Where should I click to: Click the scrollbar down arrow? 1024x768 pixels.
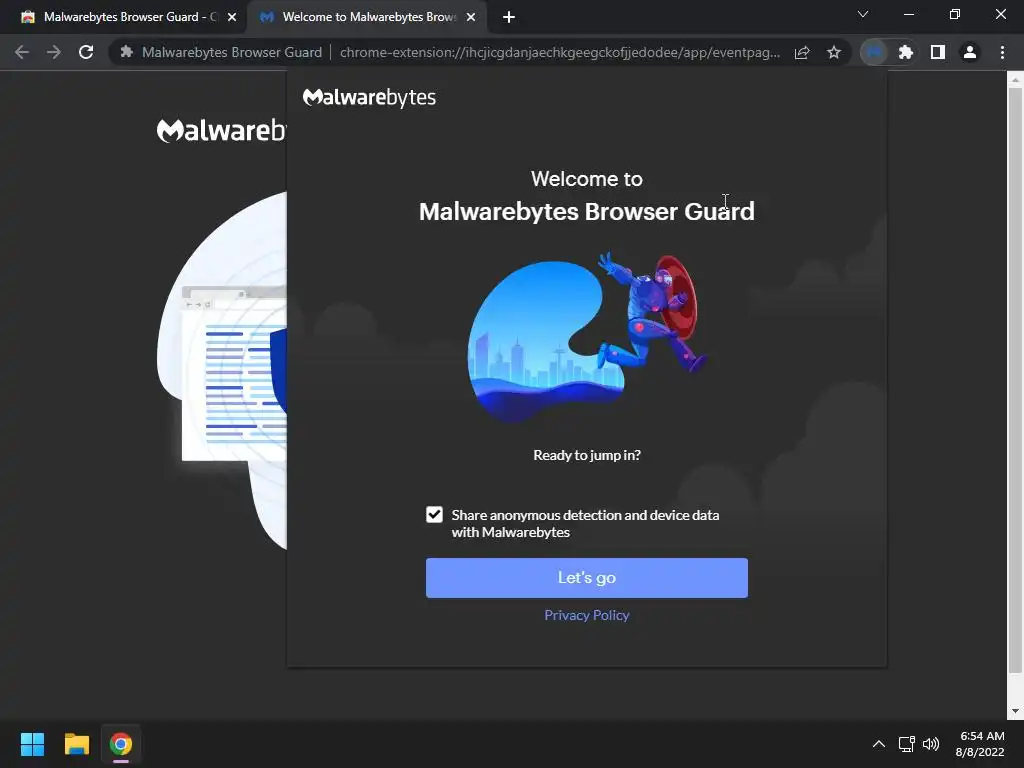click(1015, 711)
